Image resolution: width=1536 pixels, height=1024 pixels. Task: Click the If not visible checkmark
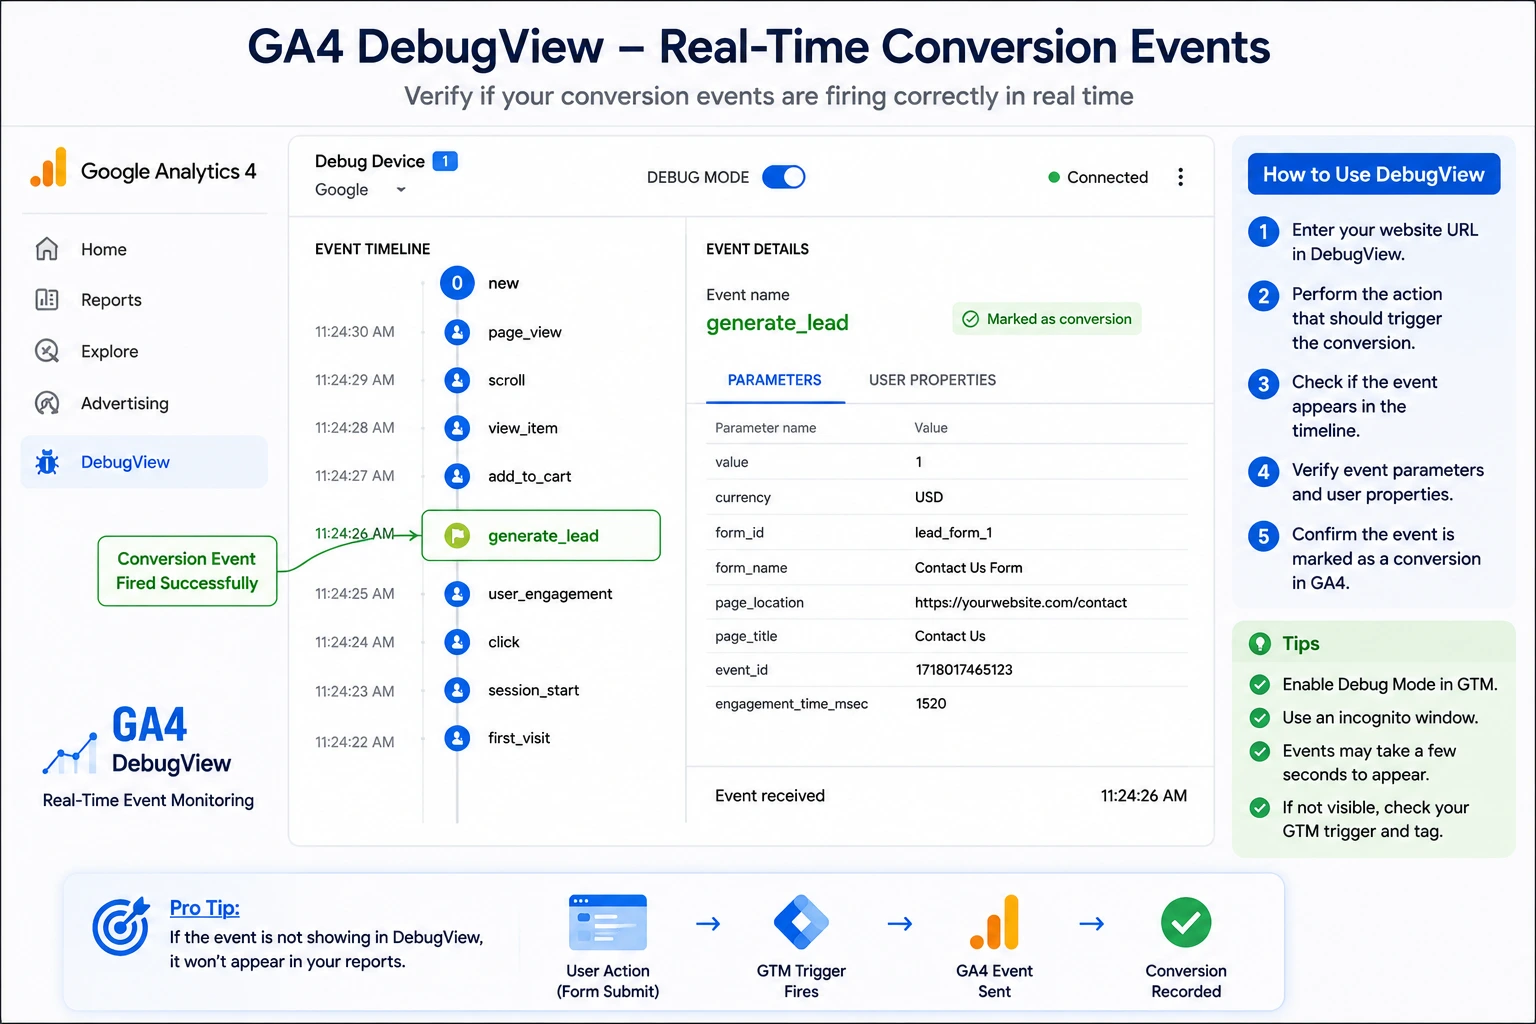(1260, 808)
